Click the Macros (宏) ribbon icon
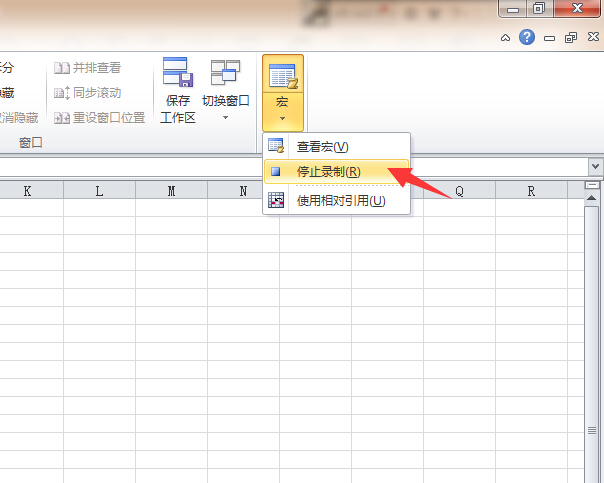Viewport: 604px width, 483px height. (x=282, y=76)
